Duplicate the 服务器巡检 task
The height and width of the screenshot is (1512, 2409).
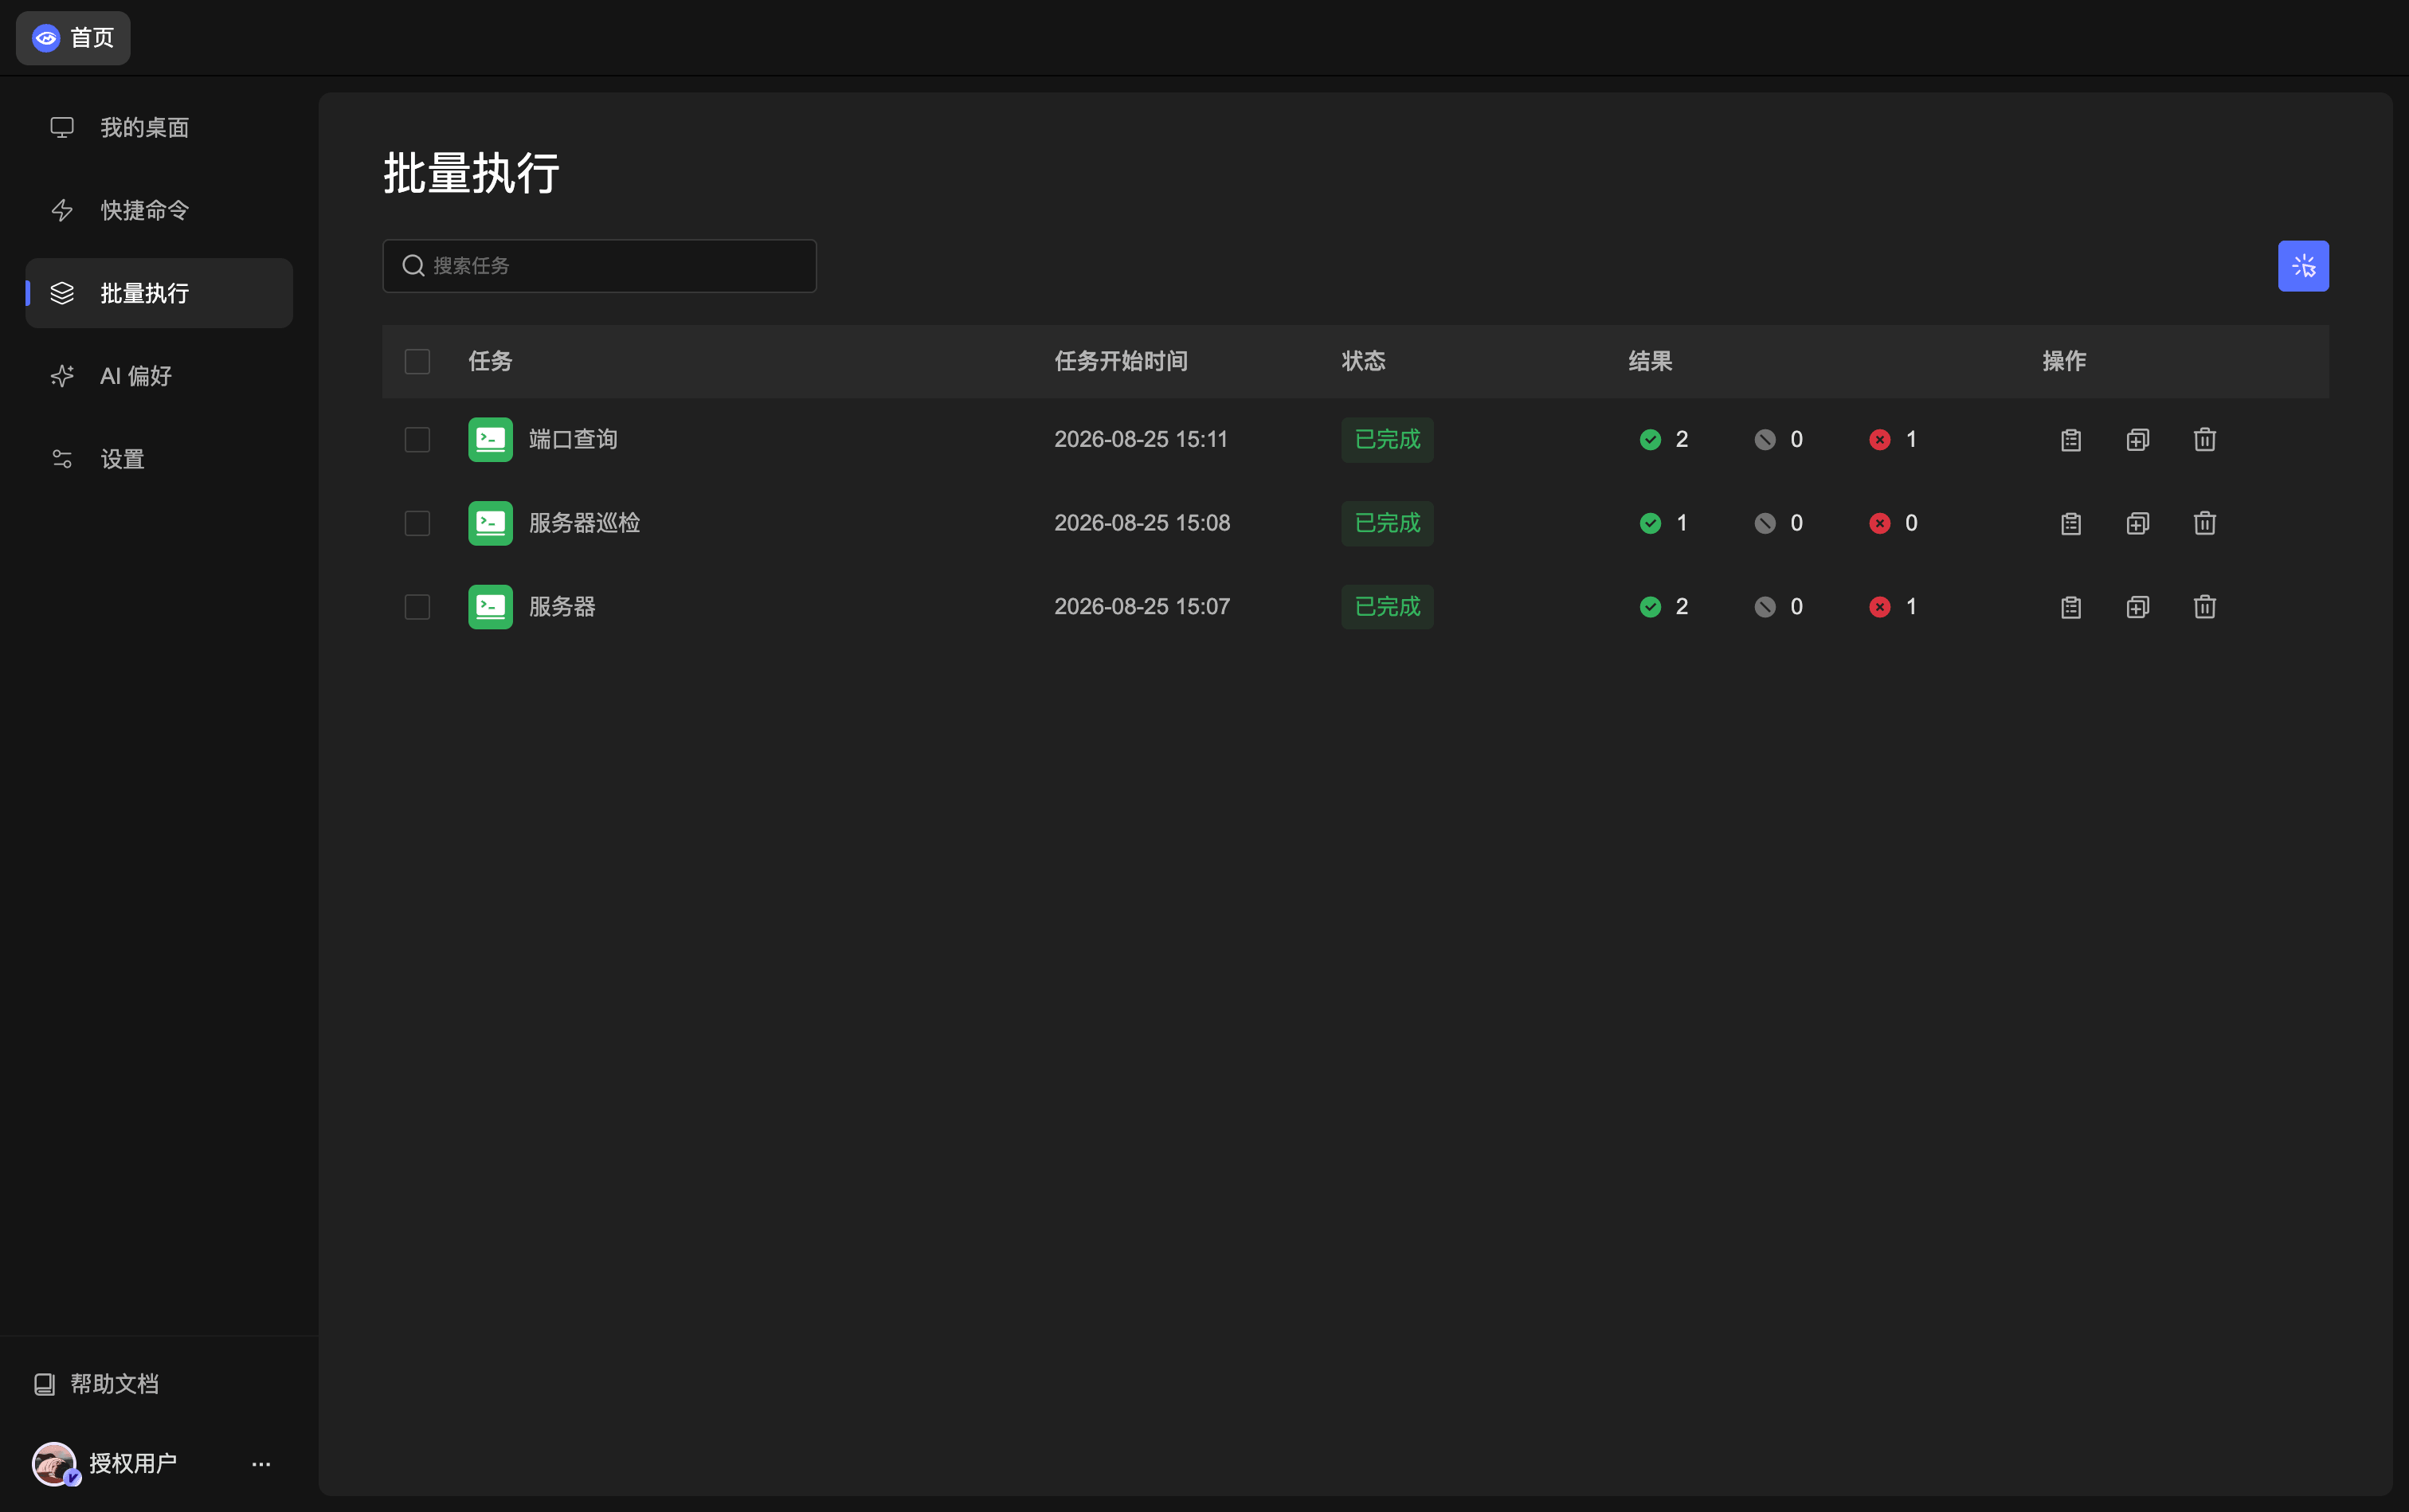pyautogui.click(x=2138, y=523)
